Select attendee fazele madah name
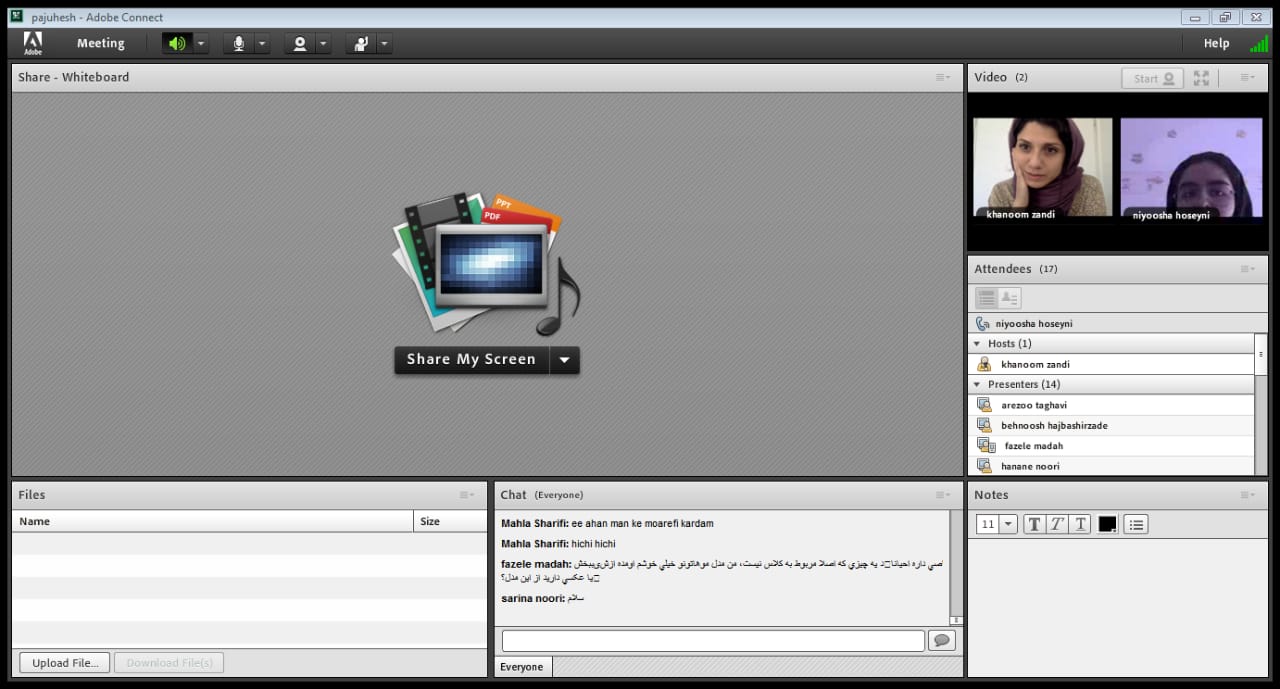This screenshot has width=1280, height=689. pos(1034,446)
